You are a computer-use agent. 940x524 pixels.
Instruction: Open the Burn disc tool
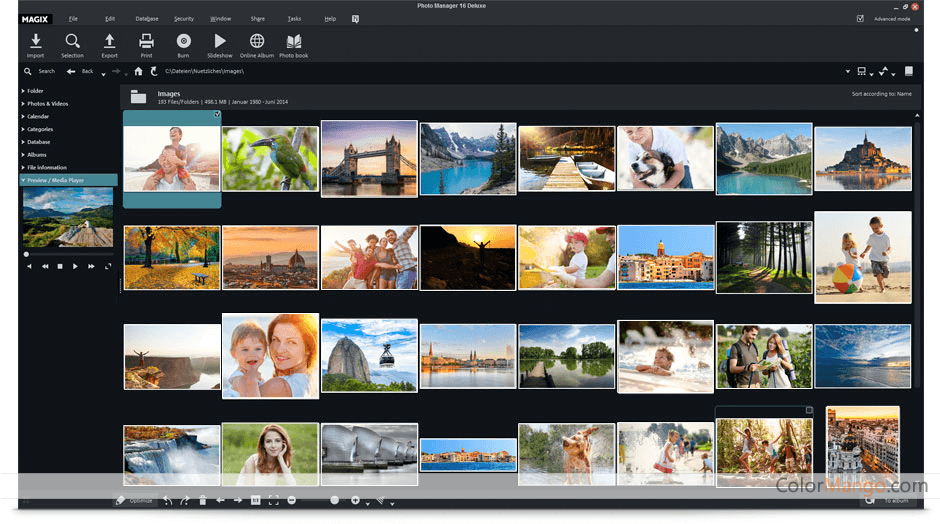(183, 43)
